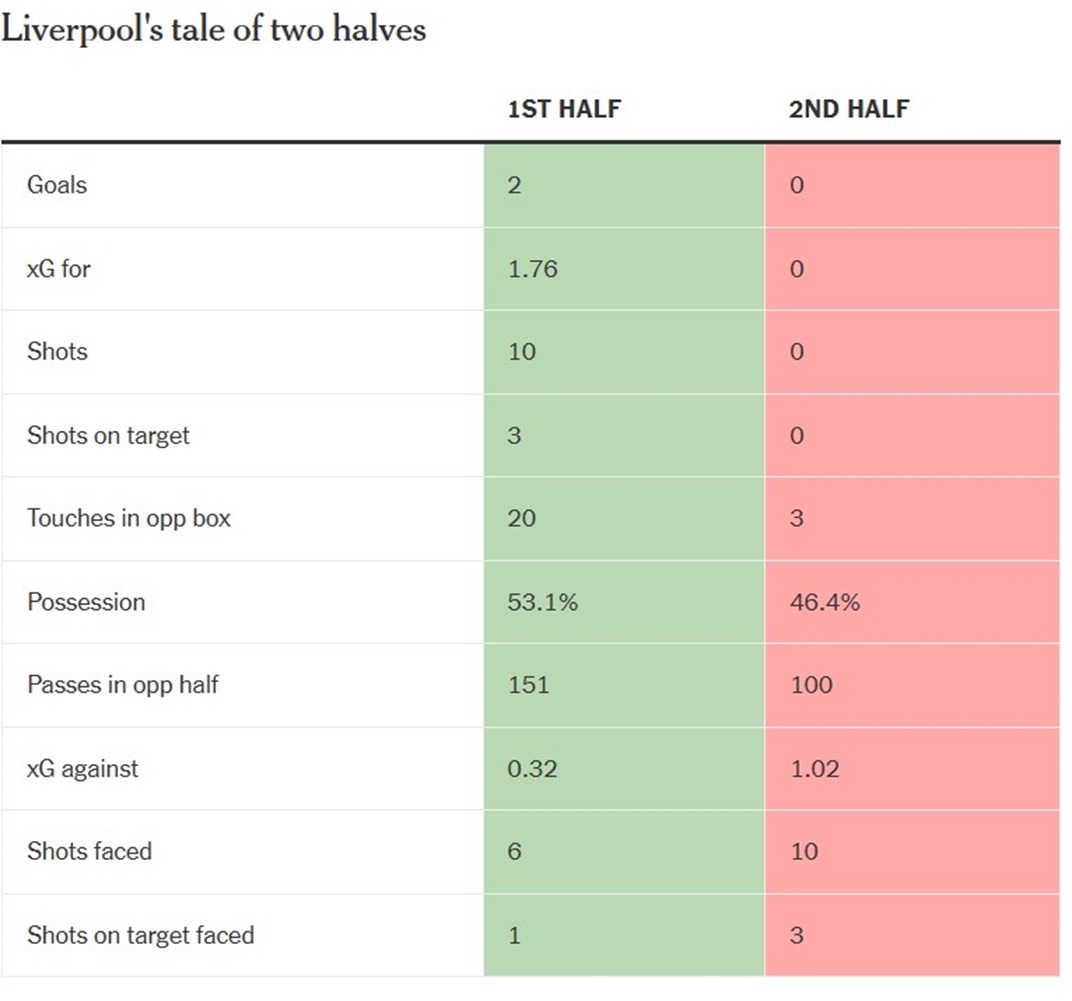Screen dimensions: 1072x1001
Task: Click the Shots on target row label
Action: [108, 436]
